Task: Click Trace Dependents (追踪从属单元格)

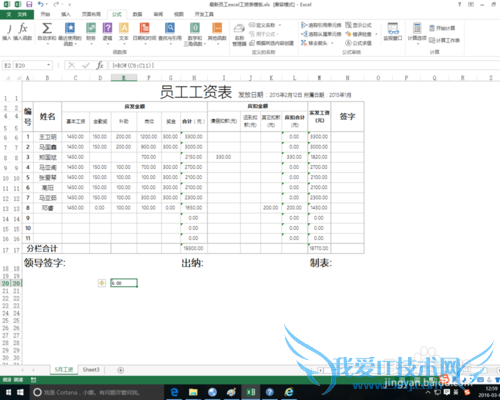Action: pyautogui.click(x=321, y=34)
